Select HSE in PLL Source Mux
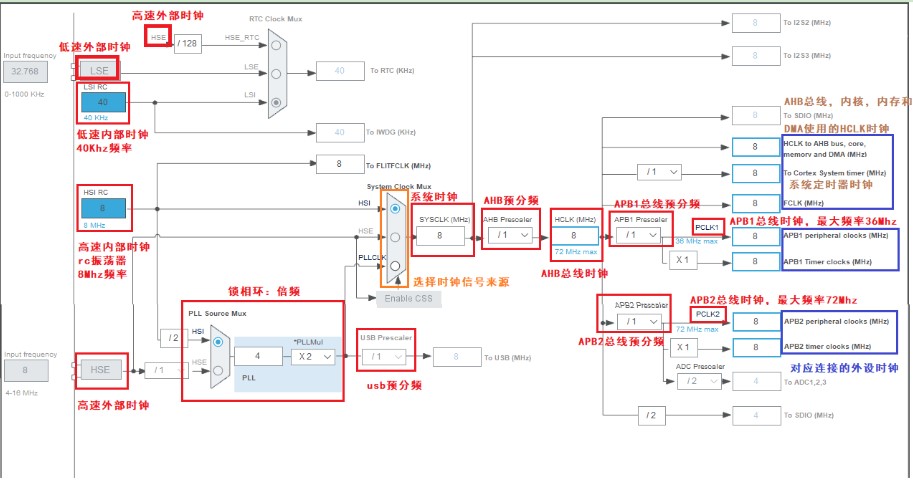913x490 pixels. (218, 370)
